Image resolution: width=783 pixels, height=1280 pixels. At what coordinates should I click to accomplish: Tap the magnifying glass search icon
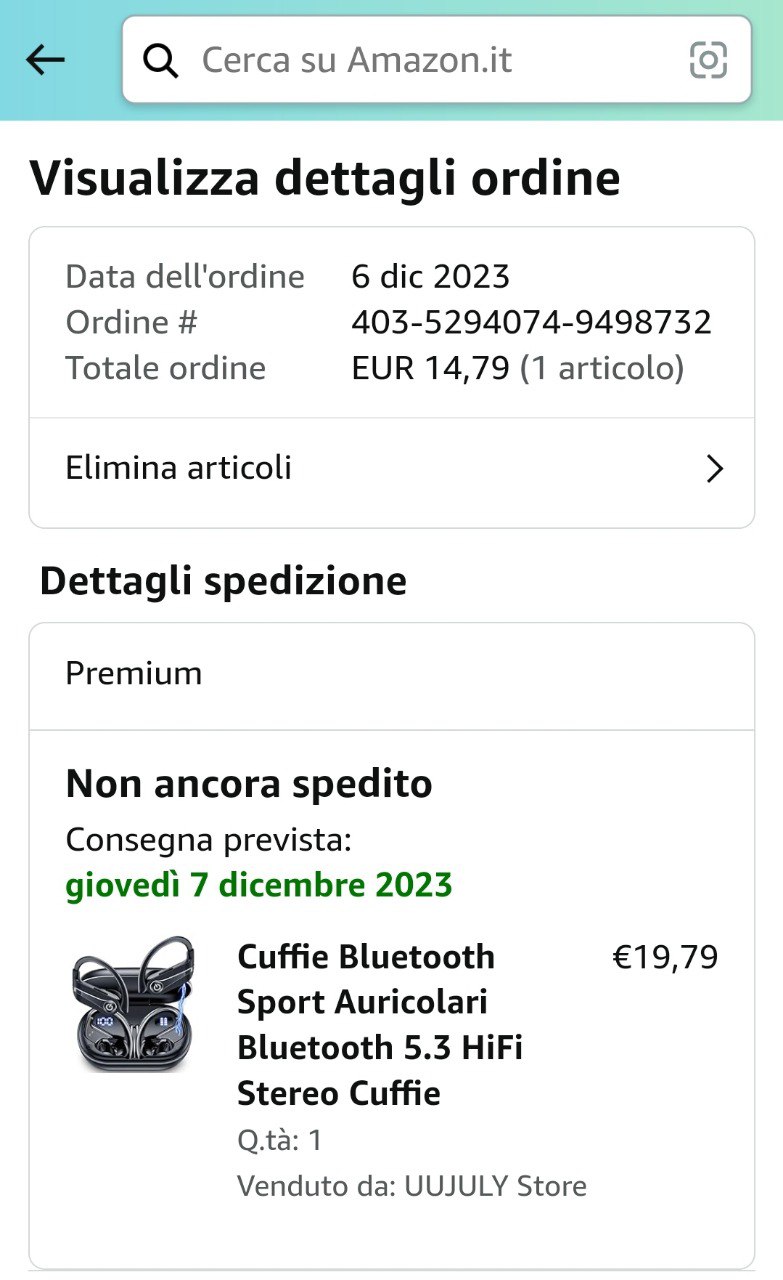tap(160, 60)
